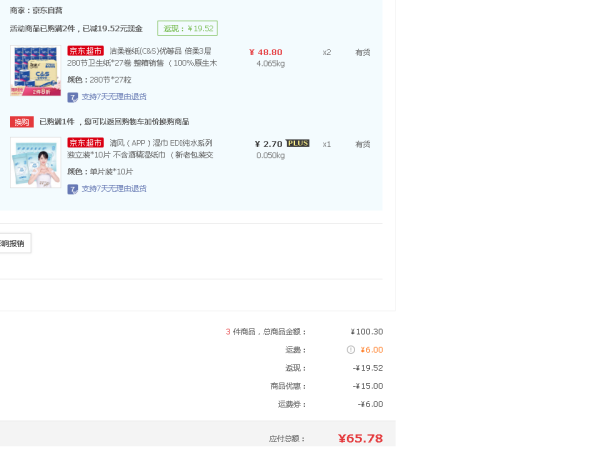
Task: Click the 京东超市 badge on wet wipes item
Action: pos(85,143)
